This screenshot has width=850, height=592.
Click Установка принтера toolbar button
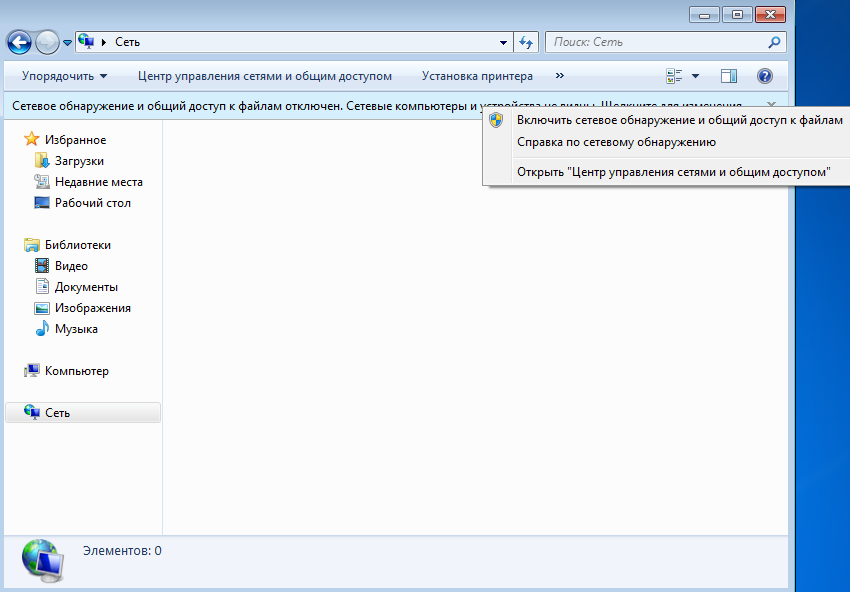coord(477,76)
